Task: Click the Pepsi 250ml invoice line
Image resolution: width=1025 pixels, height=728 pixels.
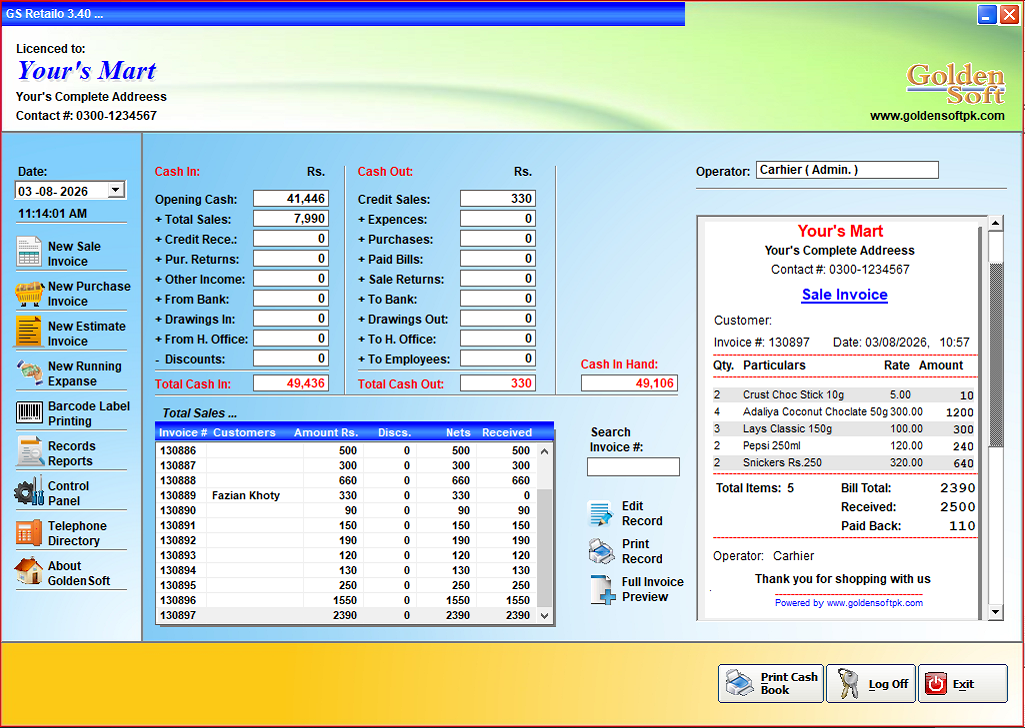Action: pos(844,446)
